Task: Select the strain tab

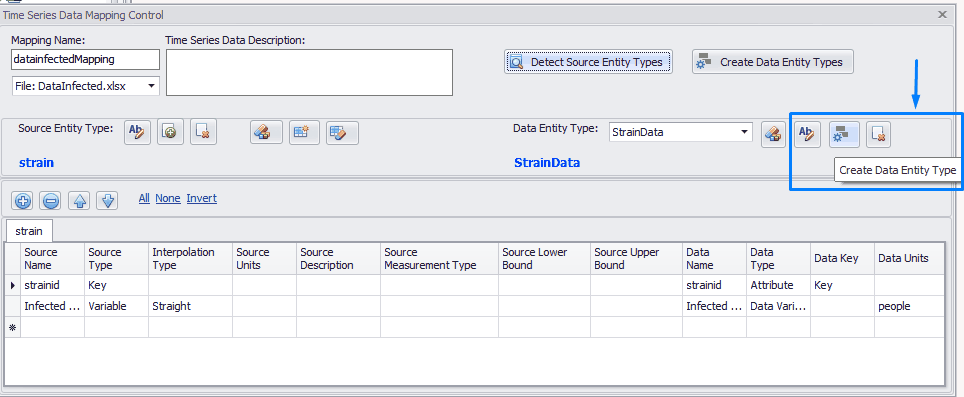Action: pos(29,231)
